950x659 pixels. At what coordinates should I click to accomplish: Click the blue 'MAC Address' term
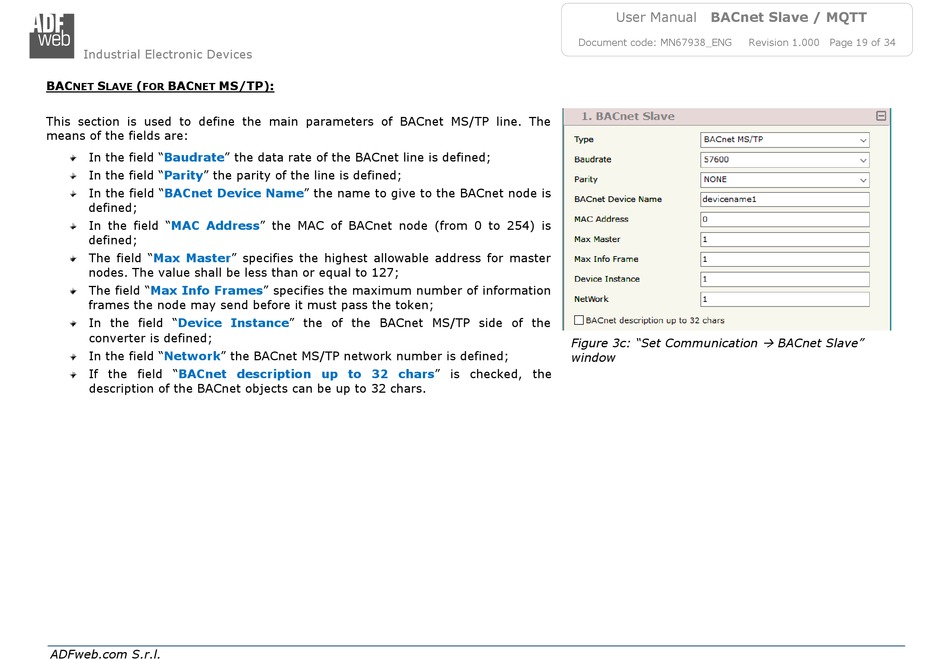(x=215, y=226)
